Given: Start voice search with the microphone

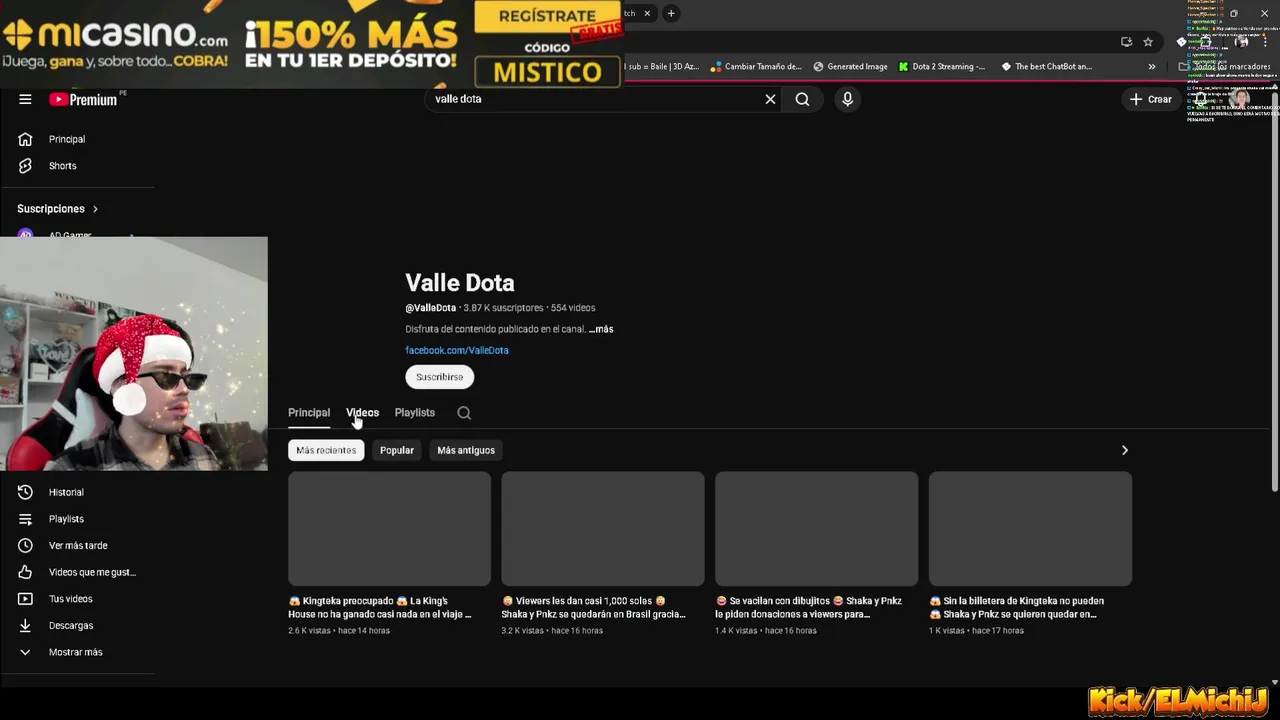Looking at the screenshot, I should (847, 99).
